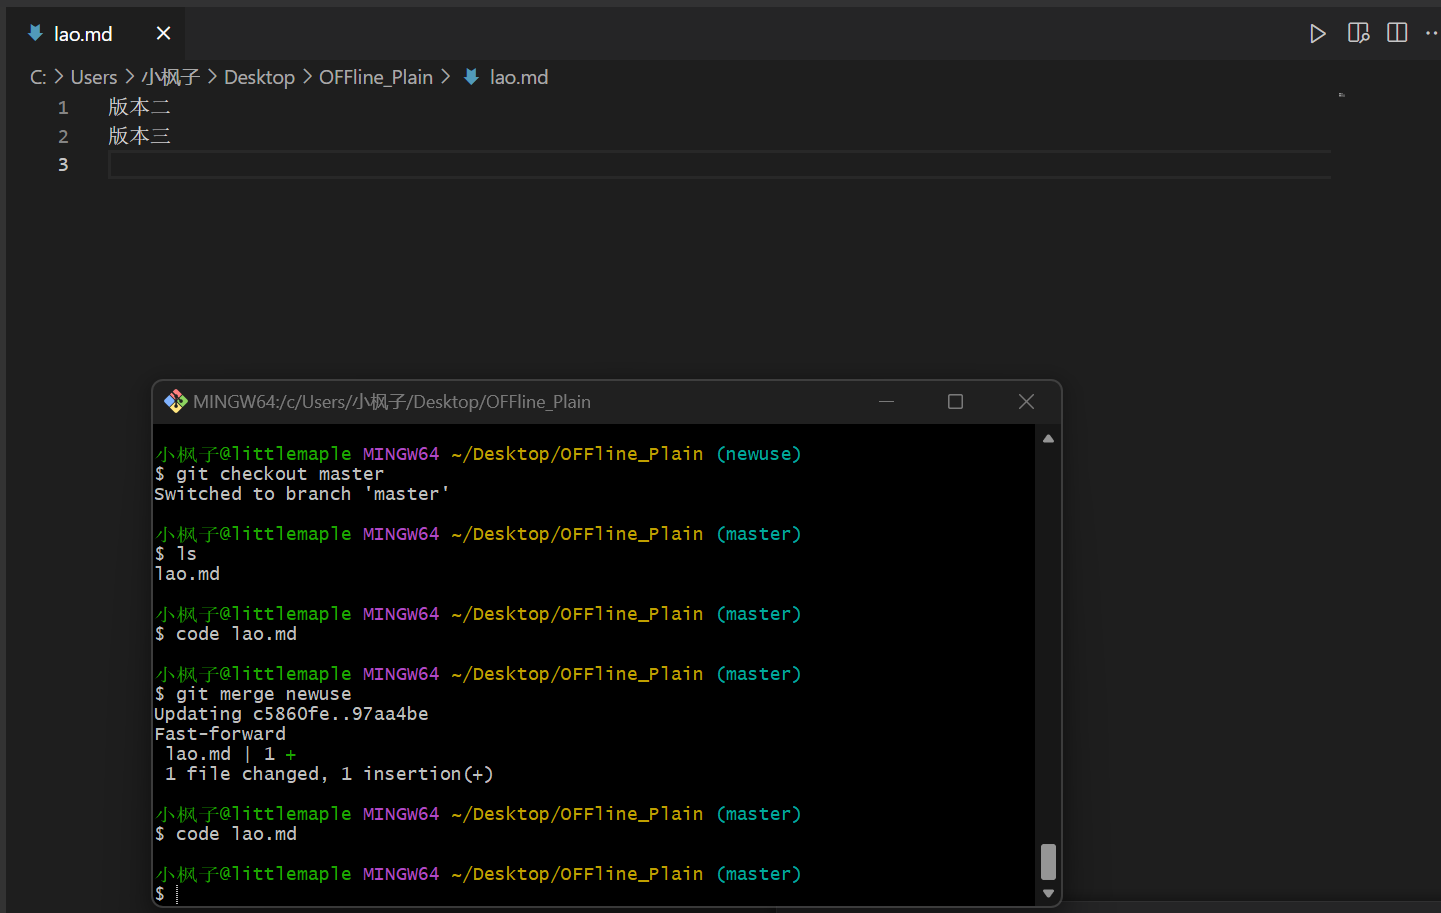Click the Run play icon in editor toolbar
Screen dimensions: 1441x913
pos(1317,34)
